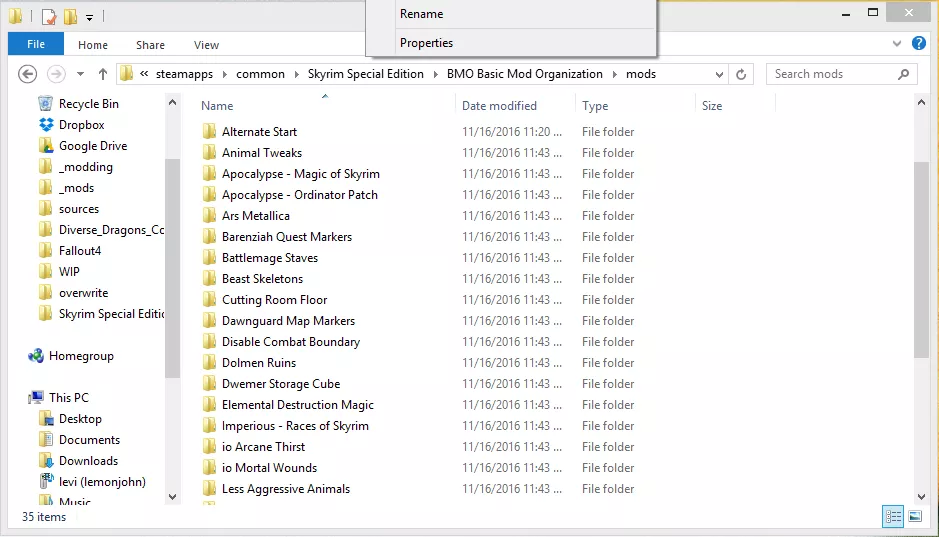This screenshot has height=537, width=939.
Task: Expand the ribbon with the chevron
Action: click(x=896, y=43)
